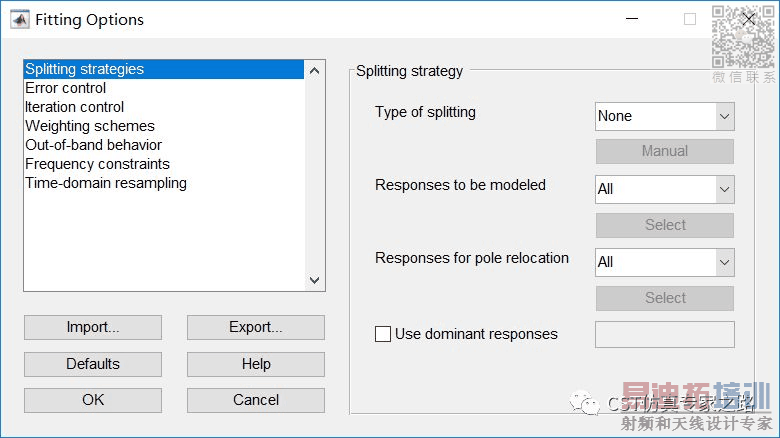Confirm with the OK button
This screenshot has width=780, height=438.
[x=93, y=400]
